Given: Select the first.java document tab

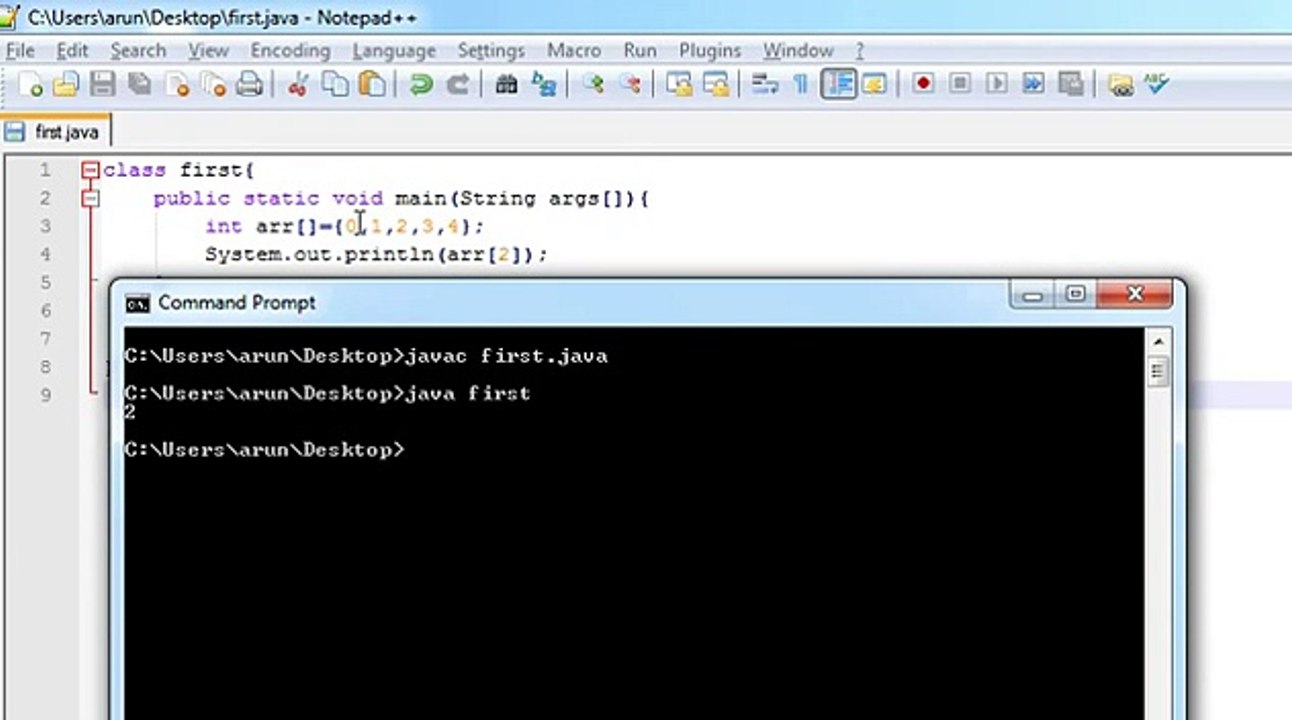Looking at the screenshot, I should [x=56, y=132].
